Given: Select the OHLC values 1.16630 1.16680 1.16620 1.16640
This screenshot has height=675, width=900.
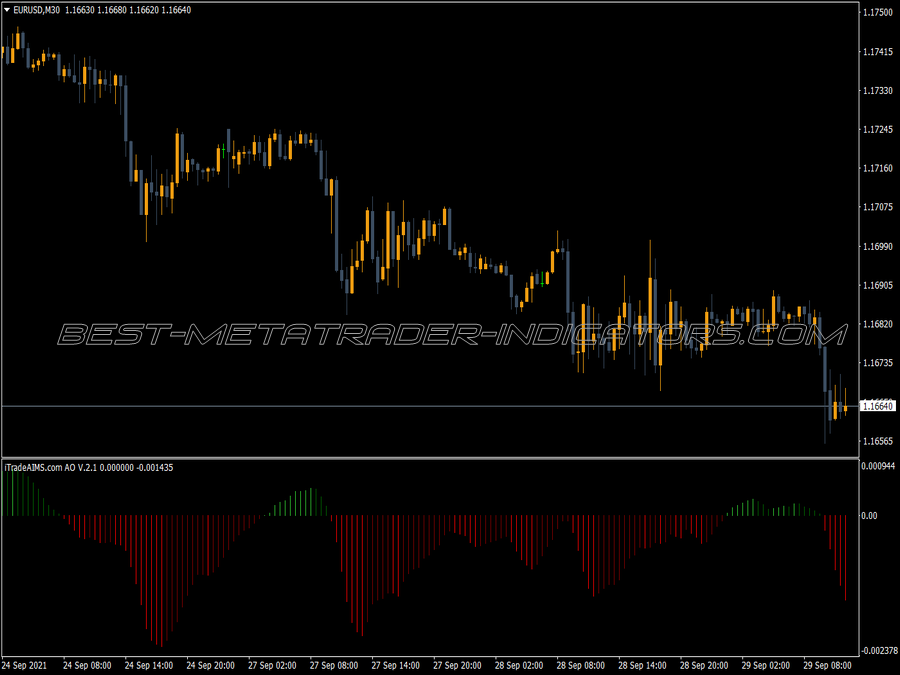Looking at the screenshot, I should point(128,10).
